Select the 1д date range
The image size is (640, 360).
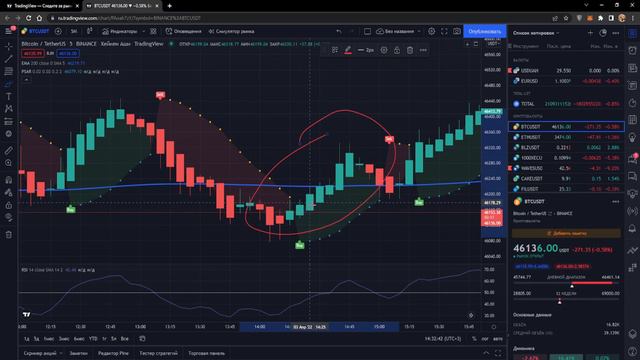coord(27,339)
